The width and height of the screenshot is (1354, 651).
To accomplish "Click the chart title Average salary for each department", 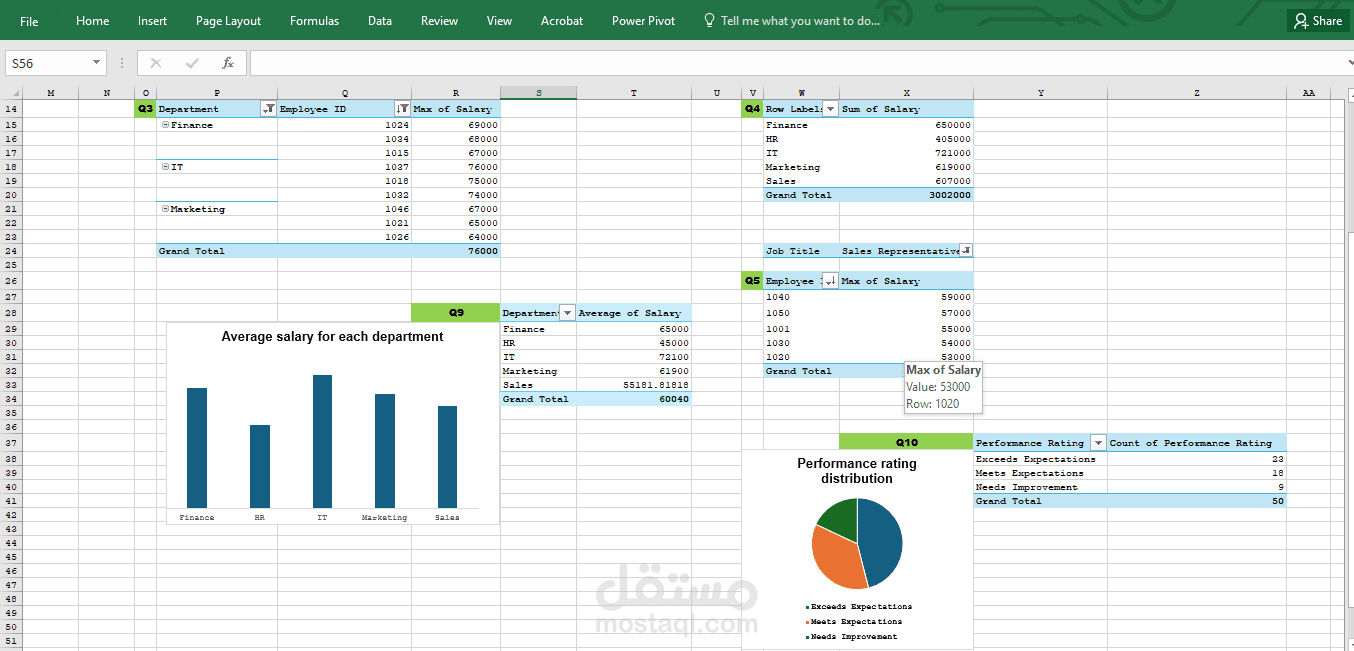I will point(332,337).
